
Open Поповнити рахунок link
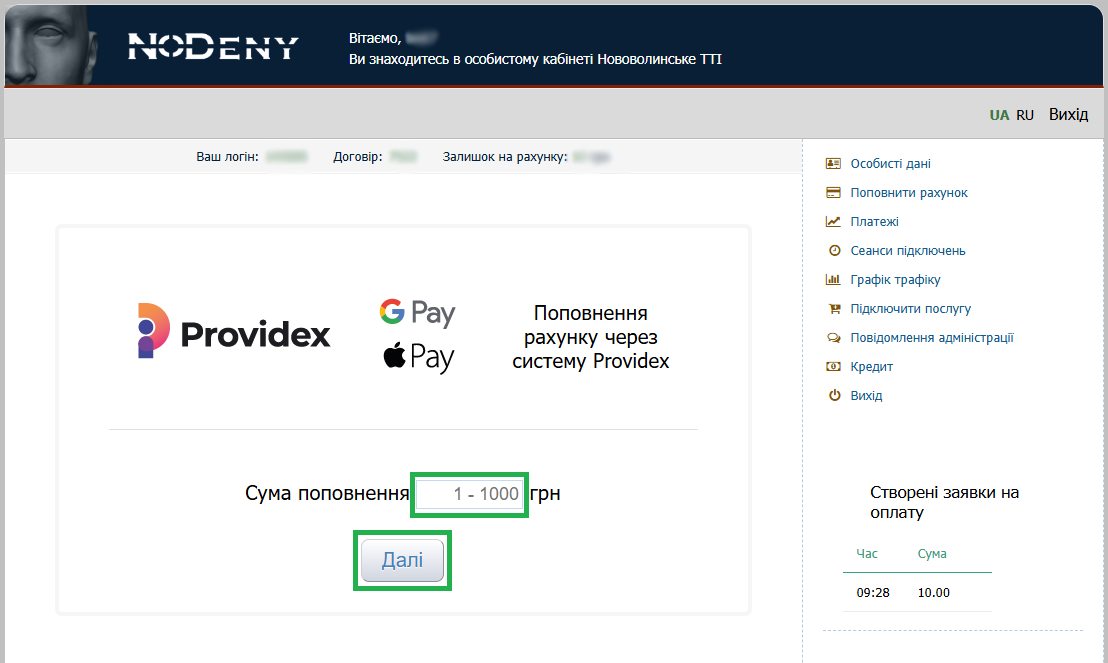coord(909,192)
